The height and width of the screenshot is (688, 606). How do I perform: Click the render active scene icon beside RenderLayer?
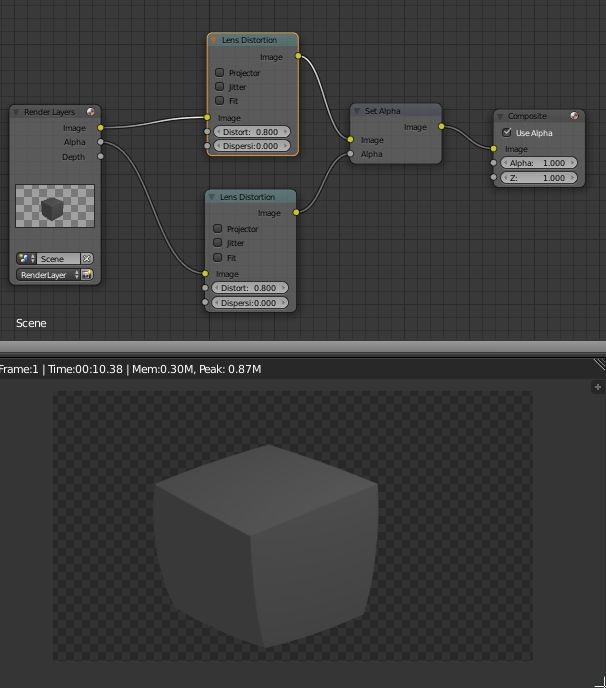tap(87, 275)
